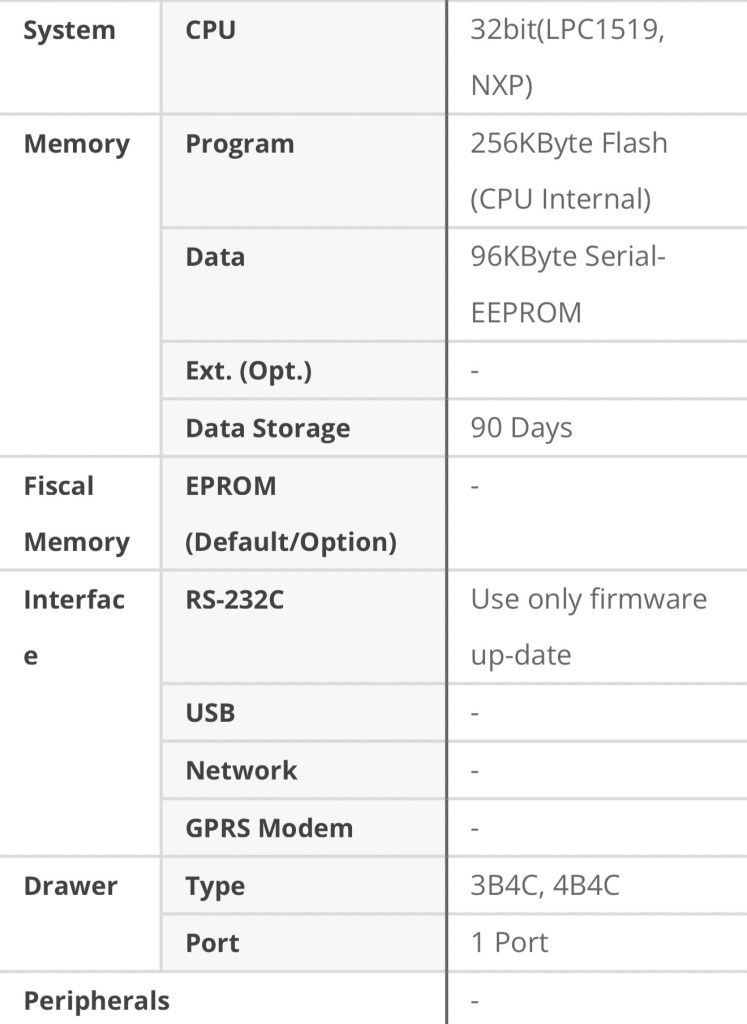Click the USB row label
Viewport: 747px width, 1024px height.
[211, 713]
